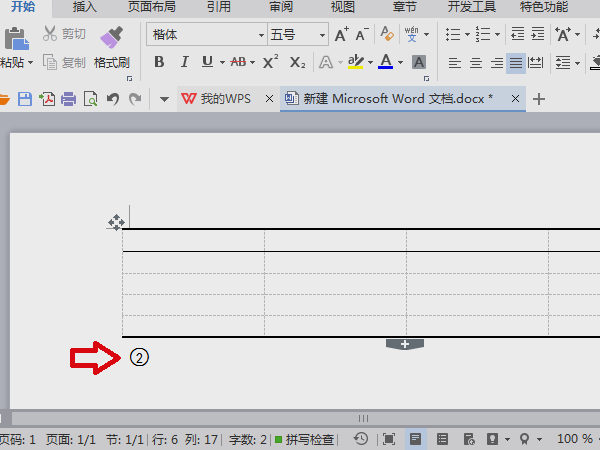Click the Paste clipboard icon
Screen dimensions: 600x450
(16, 38)
